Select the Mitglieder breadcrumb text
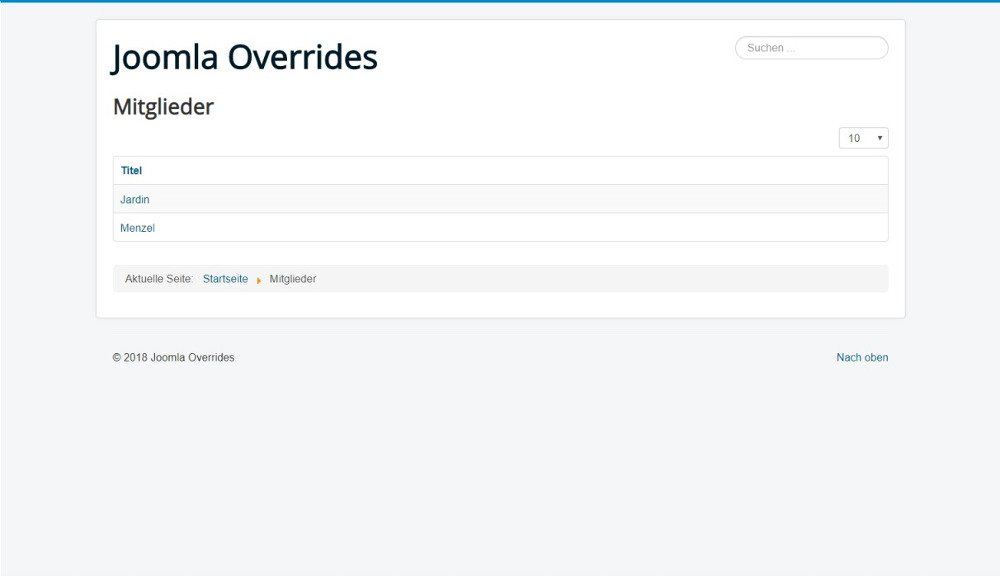Viewport: 1000px width, 576px height. [x=293, y=279]
